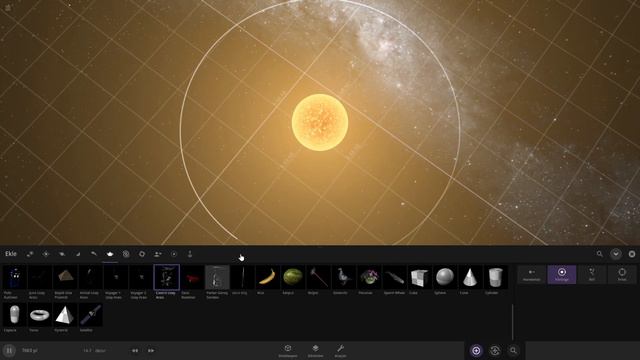Open the time step value field
This screenshot has width=640, height=360.
click(94, 351)
